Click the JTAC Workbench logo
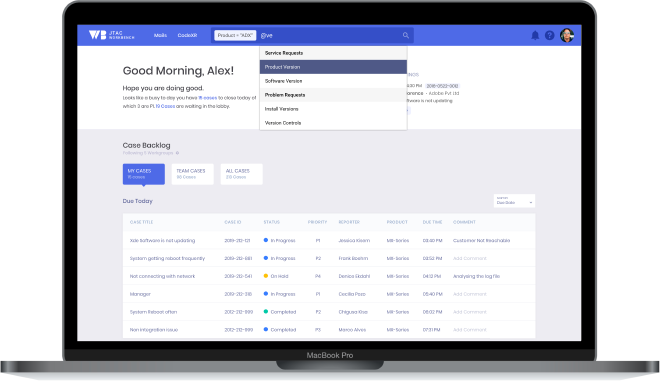 [x=112, y=35]
